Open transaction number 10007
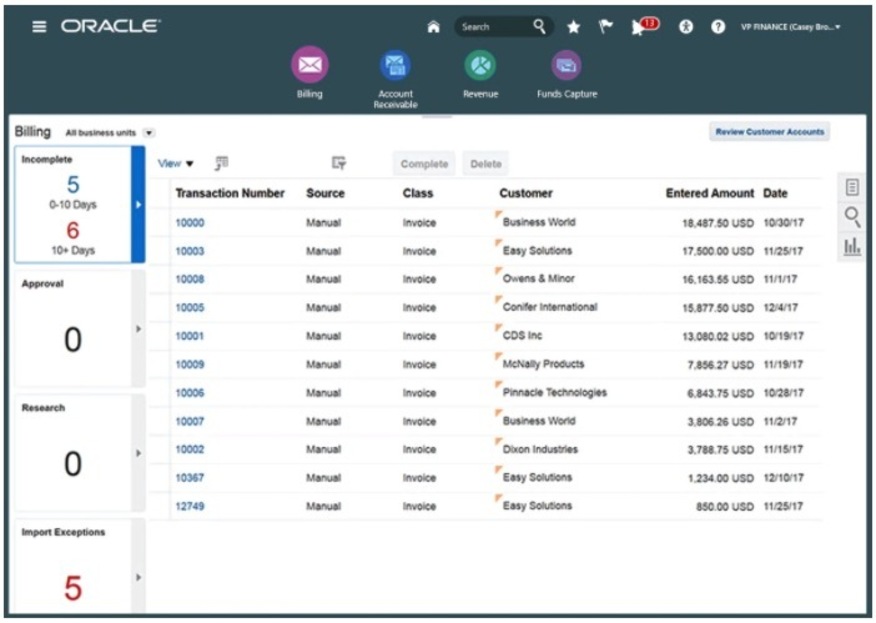This screenshot has height=623, width=876. [x=190, y=421]
